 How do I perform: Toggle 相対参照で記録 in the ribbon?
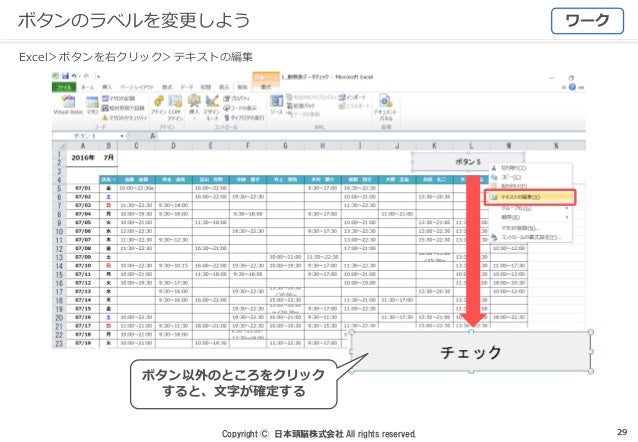pyautogui.click(x=123, y=108)
